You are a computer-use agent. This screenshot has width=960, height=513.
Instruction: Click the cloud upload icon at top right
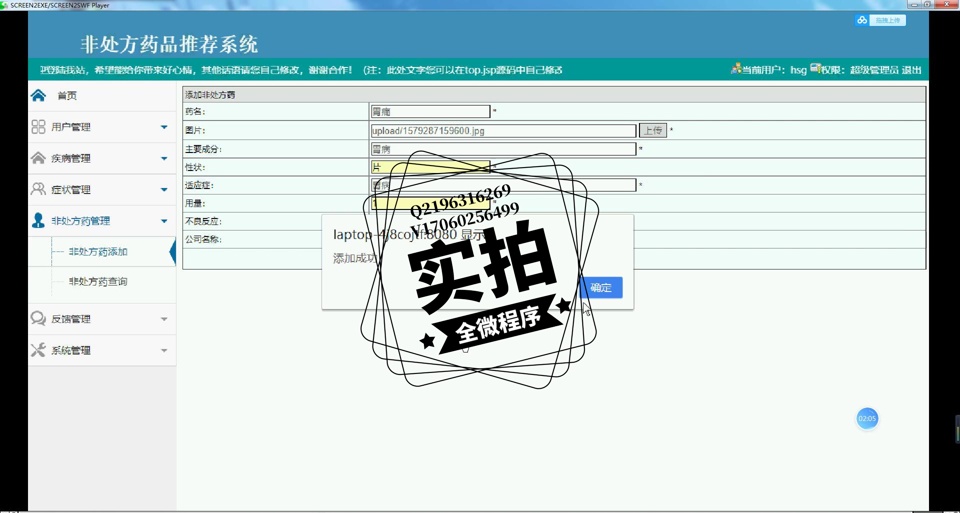(x=861, y=20)
